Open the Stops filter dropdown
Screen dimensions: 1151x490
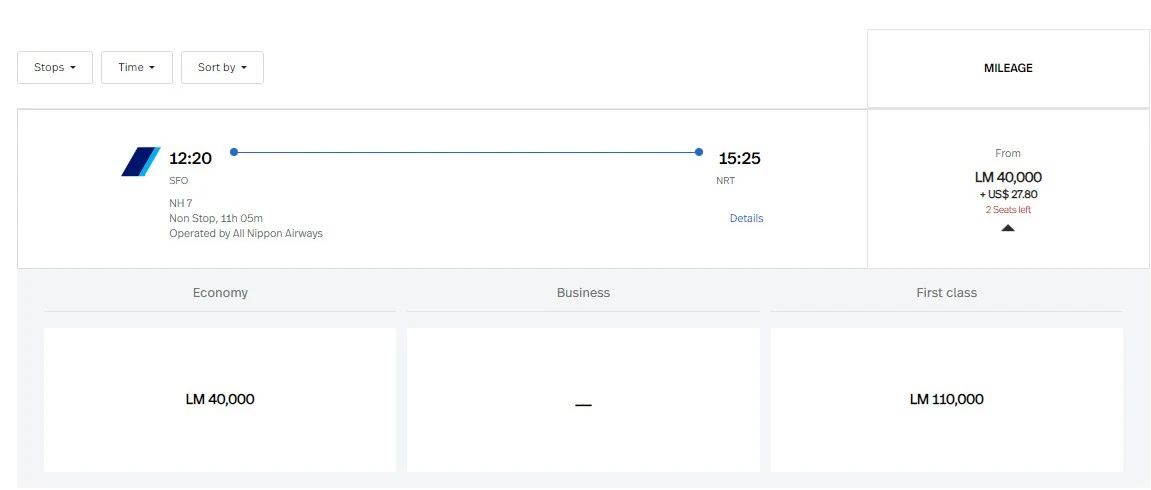(55, 68)
